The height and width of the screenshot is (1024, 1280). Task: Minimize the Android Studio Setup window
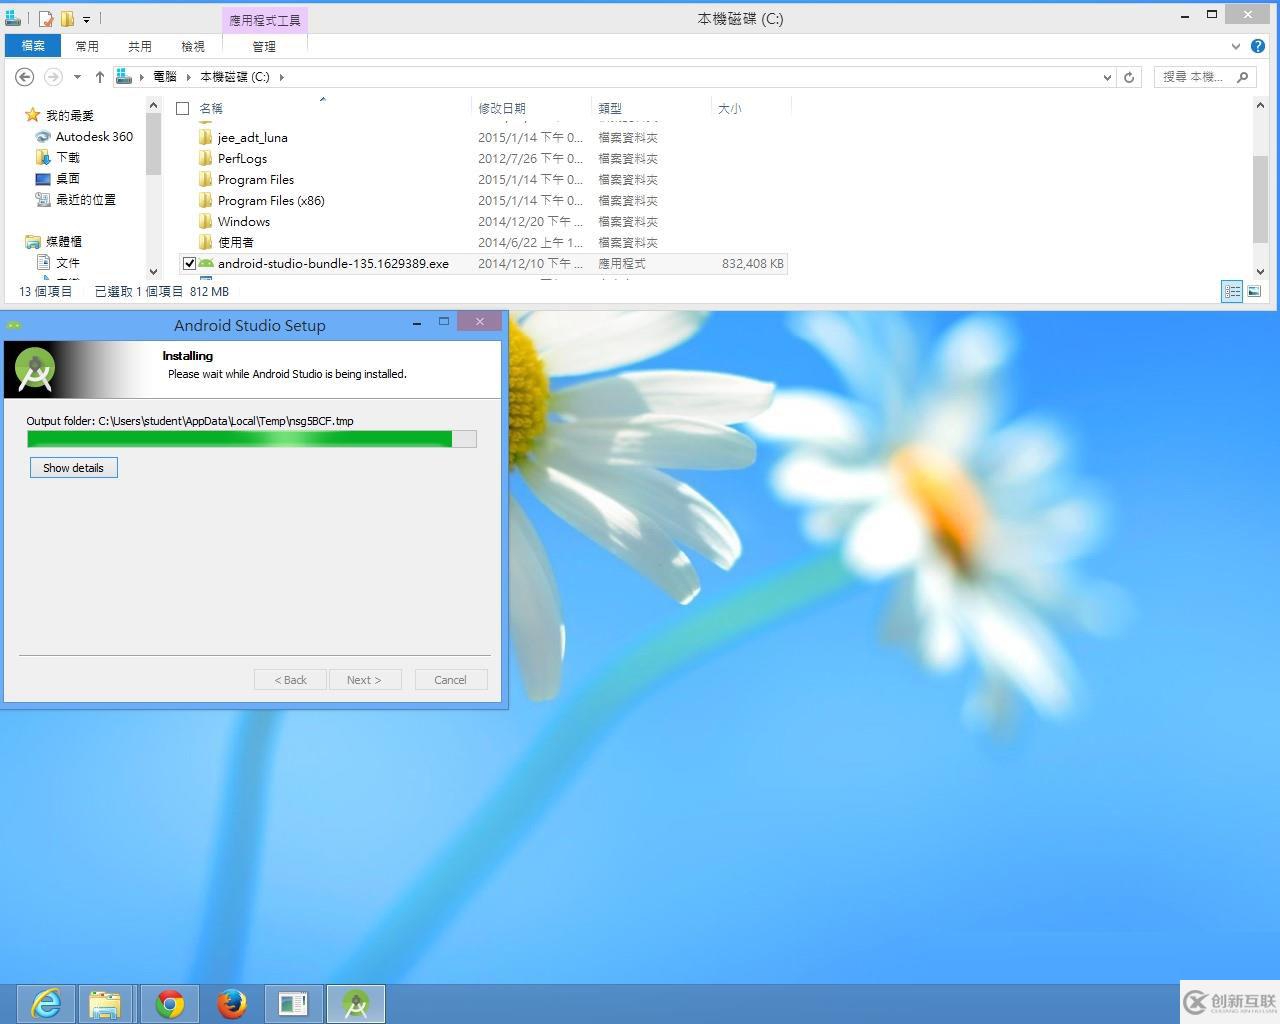(417, 322)
